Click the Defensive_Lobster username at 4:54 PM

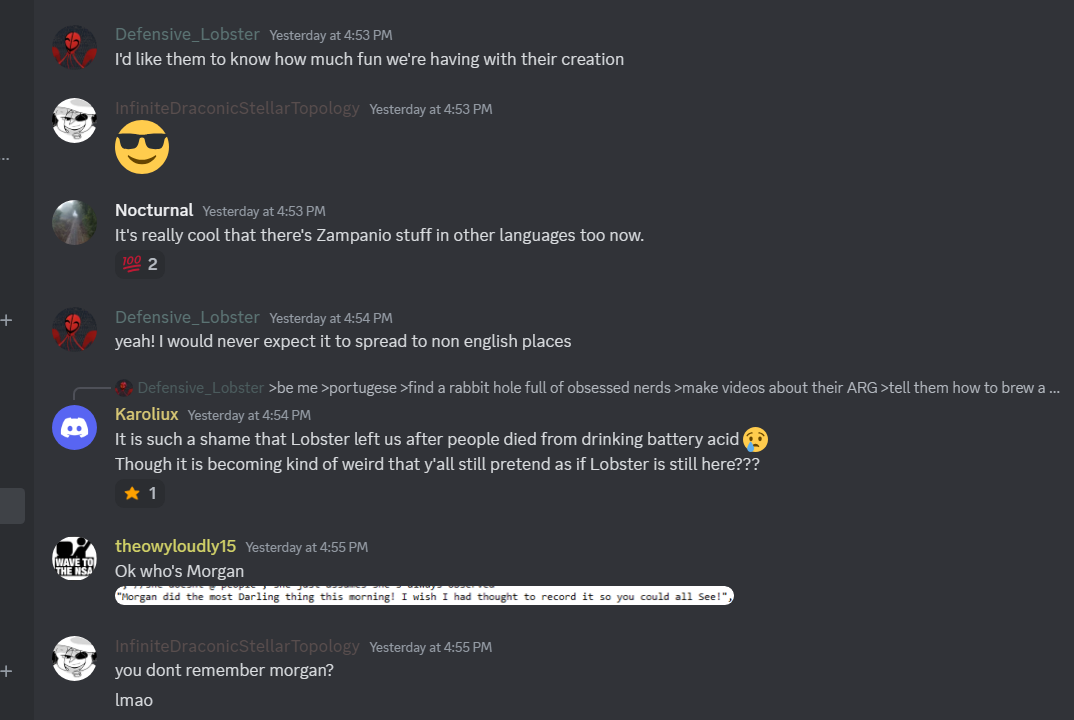coord(187,317)
